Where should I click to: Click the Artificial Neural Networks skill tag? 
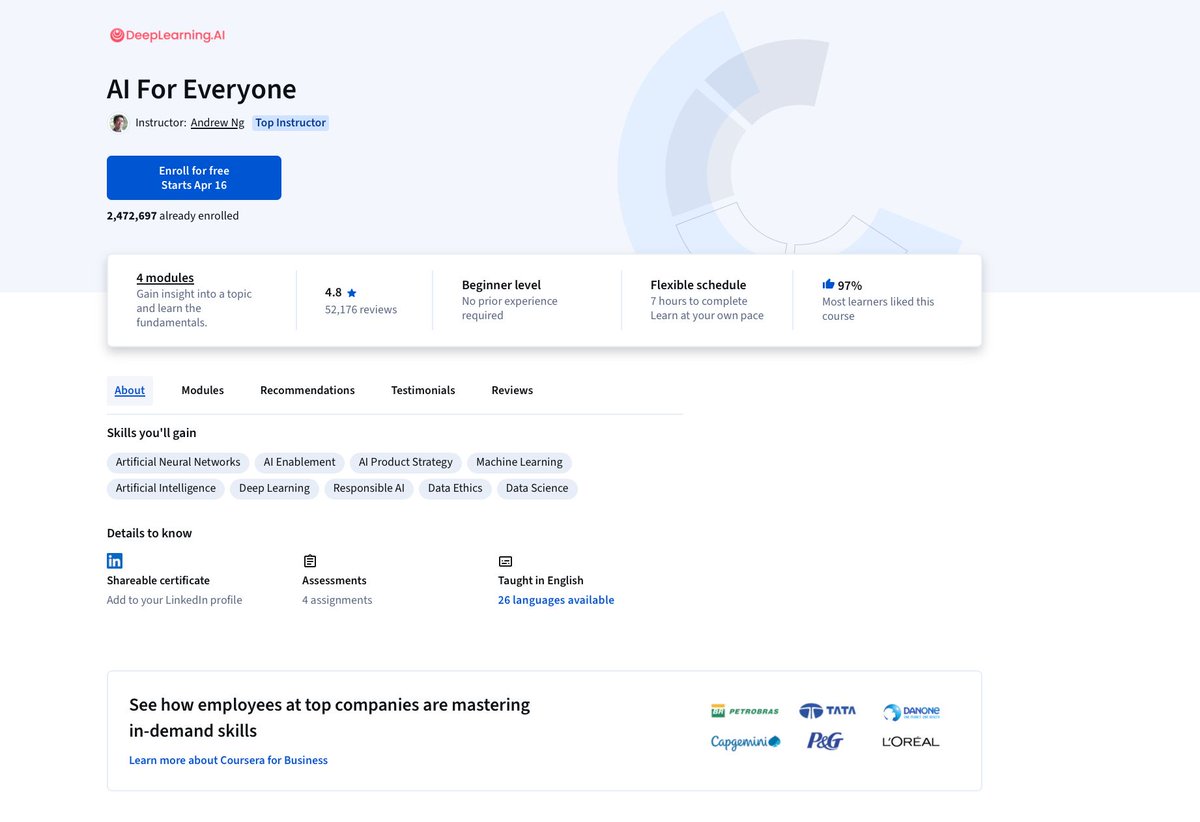pos(178,462)
